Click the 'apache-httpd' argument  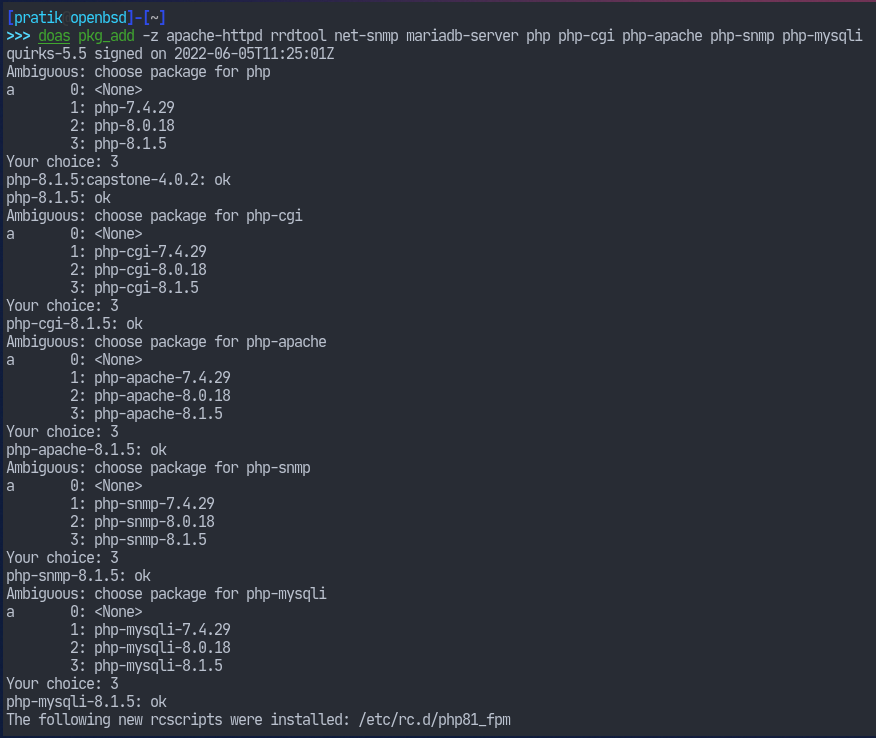coord(214,36)
